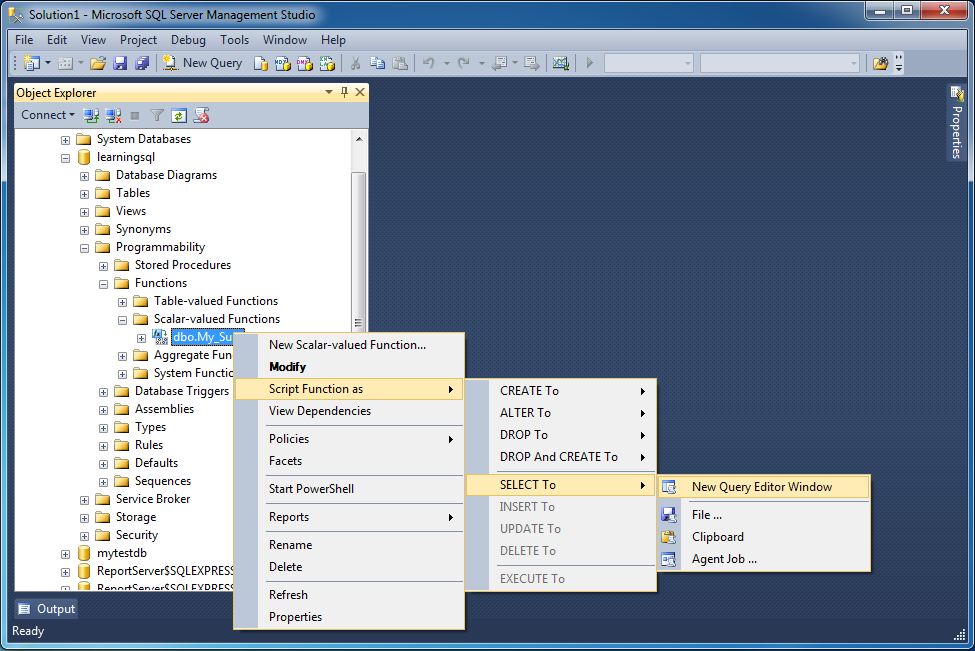The image size is (975, 651).
Task: Open Object Explorer window position dropdown
Action: tap(329, 92)
